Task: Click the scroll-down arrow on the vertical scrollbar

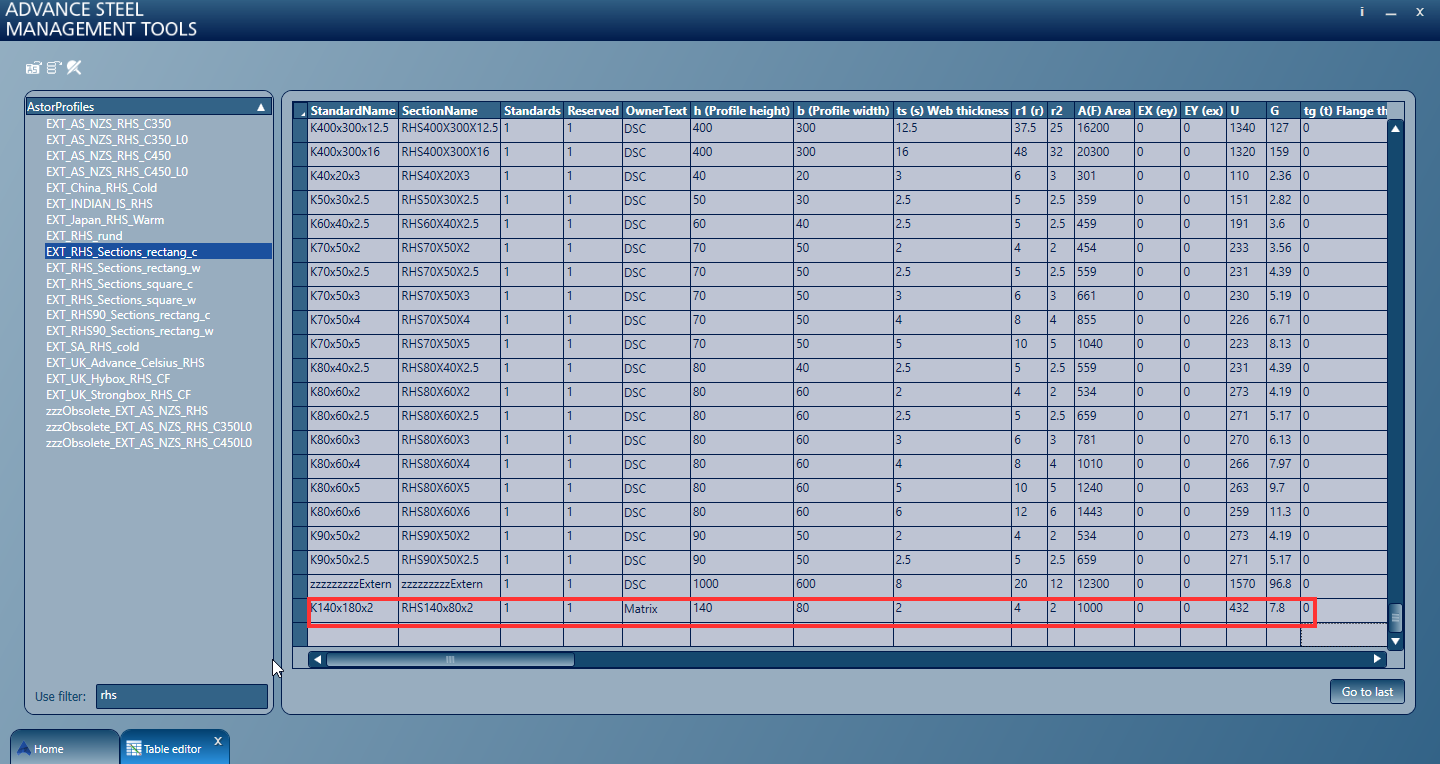Action: click(1395, 643)
